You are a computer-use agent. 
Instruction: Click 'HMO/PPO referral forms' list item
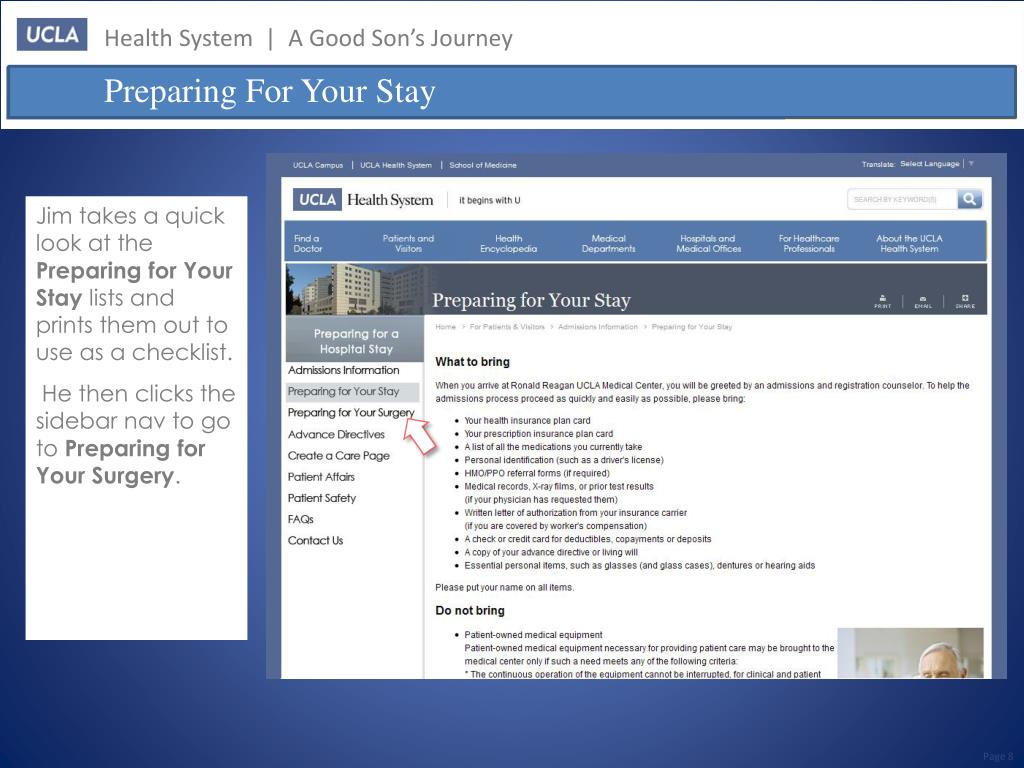[537, 473]
